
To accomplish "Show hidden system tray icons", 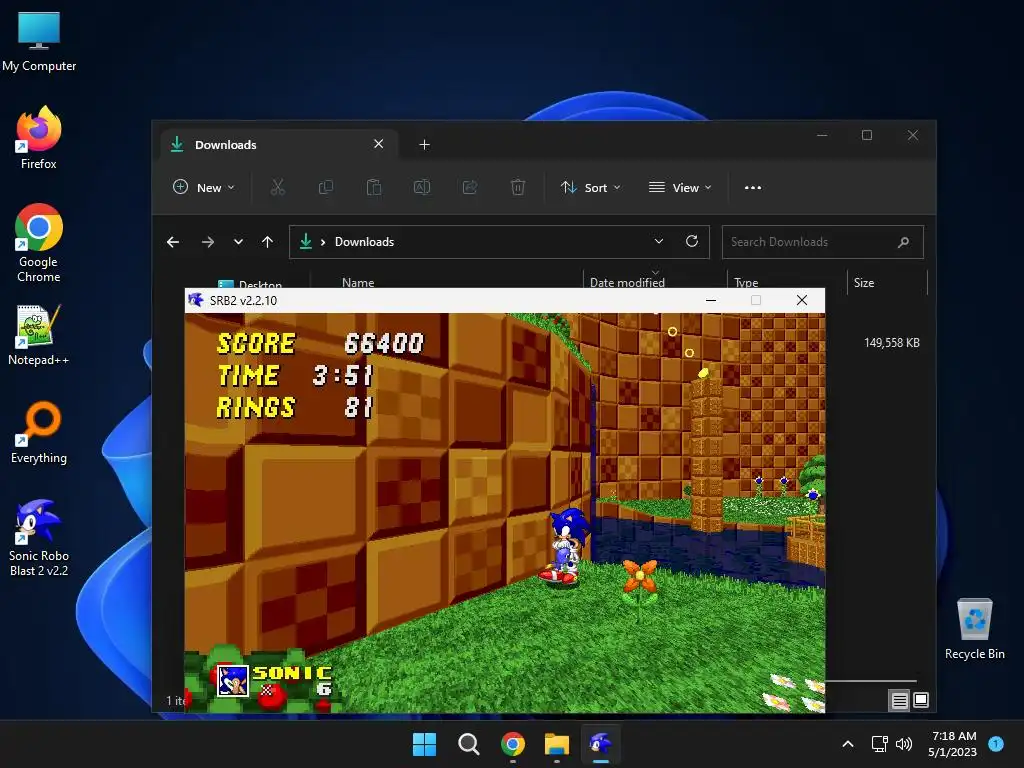I will point(848,744).
